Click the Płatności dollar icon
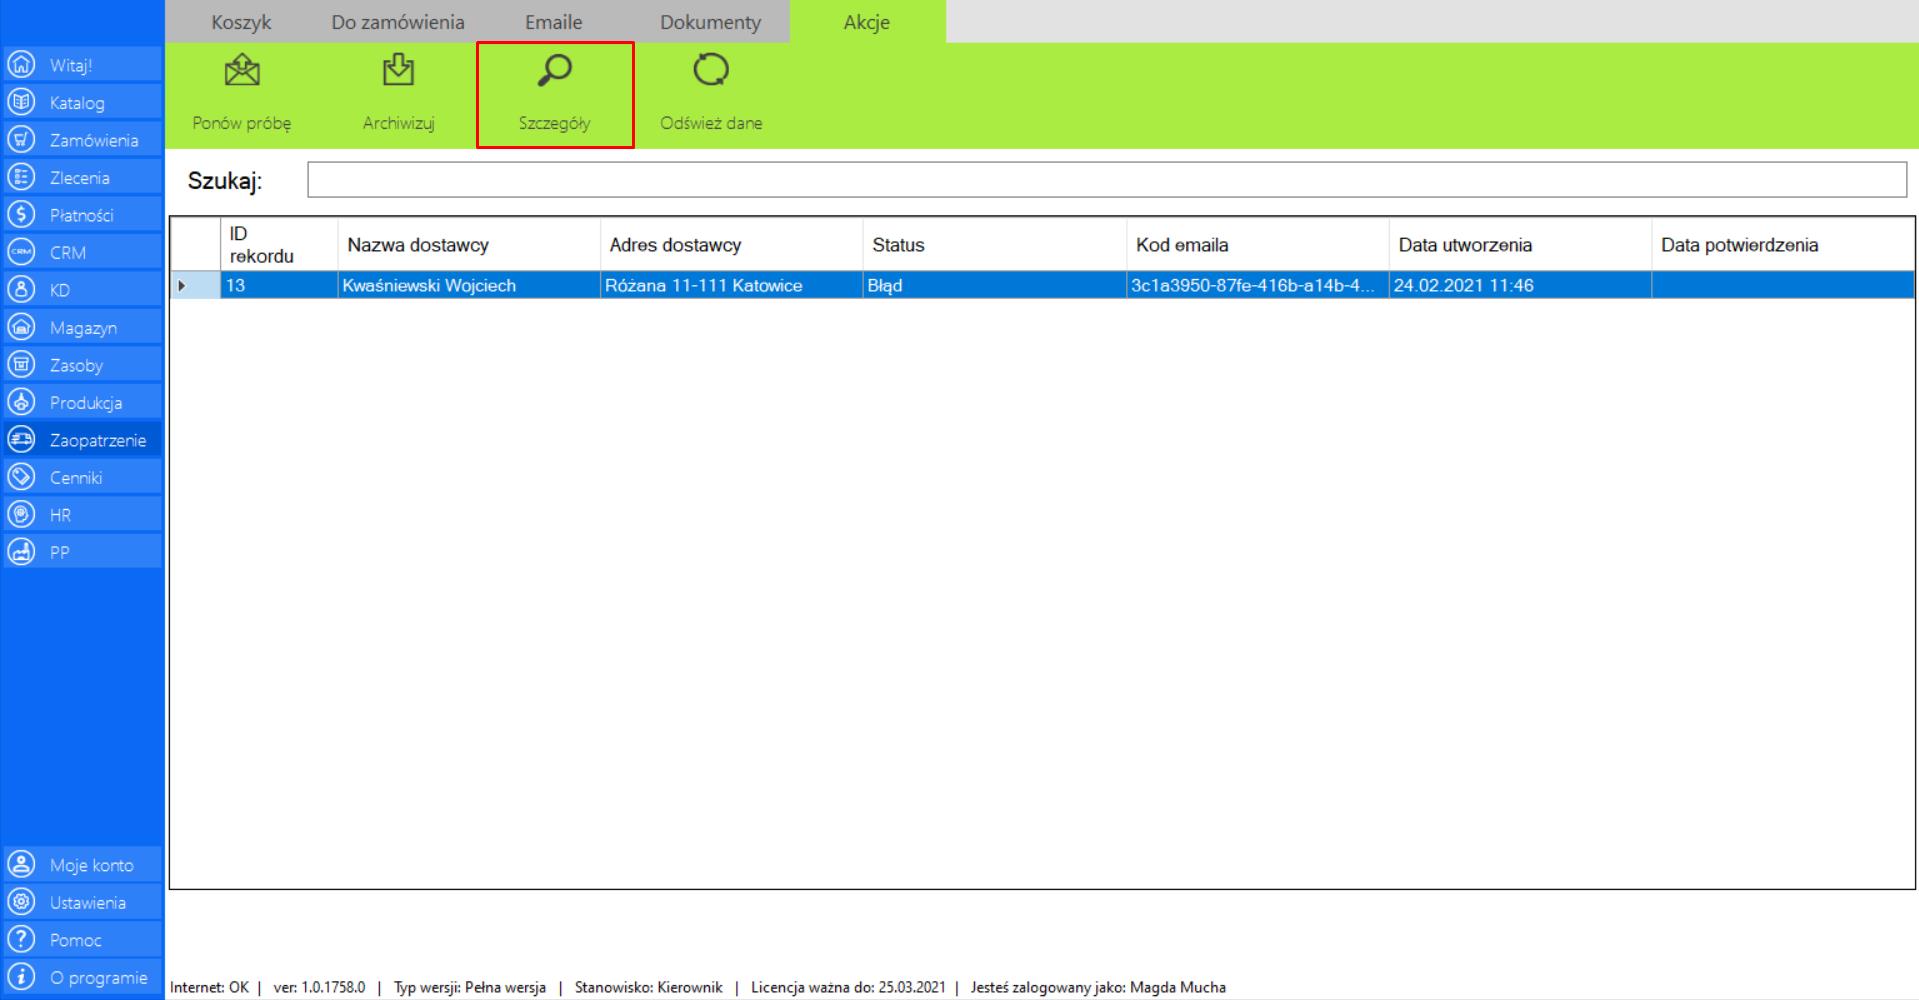Viewport: 1919px width, 1000px height. pos(21,215)
